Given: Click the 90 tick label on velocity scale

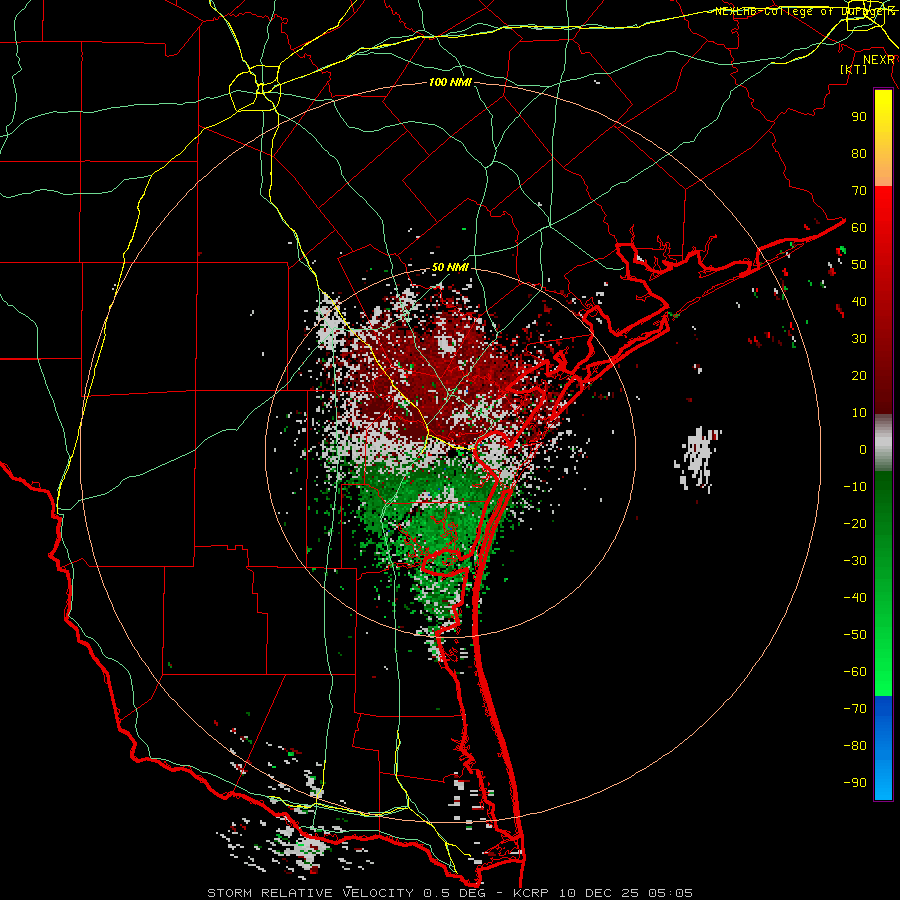Looking at the screenshot, I should click(x=859, y=117).
